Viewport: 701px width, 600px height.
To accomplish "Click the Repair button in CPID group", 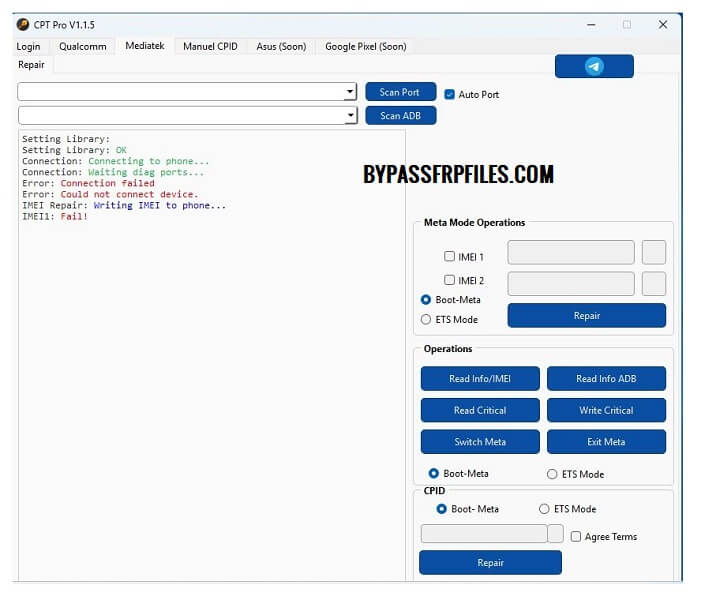I will click(490, 562).
